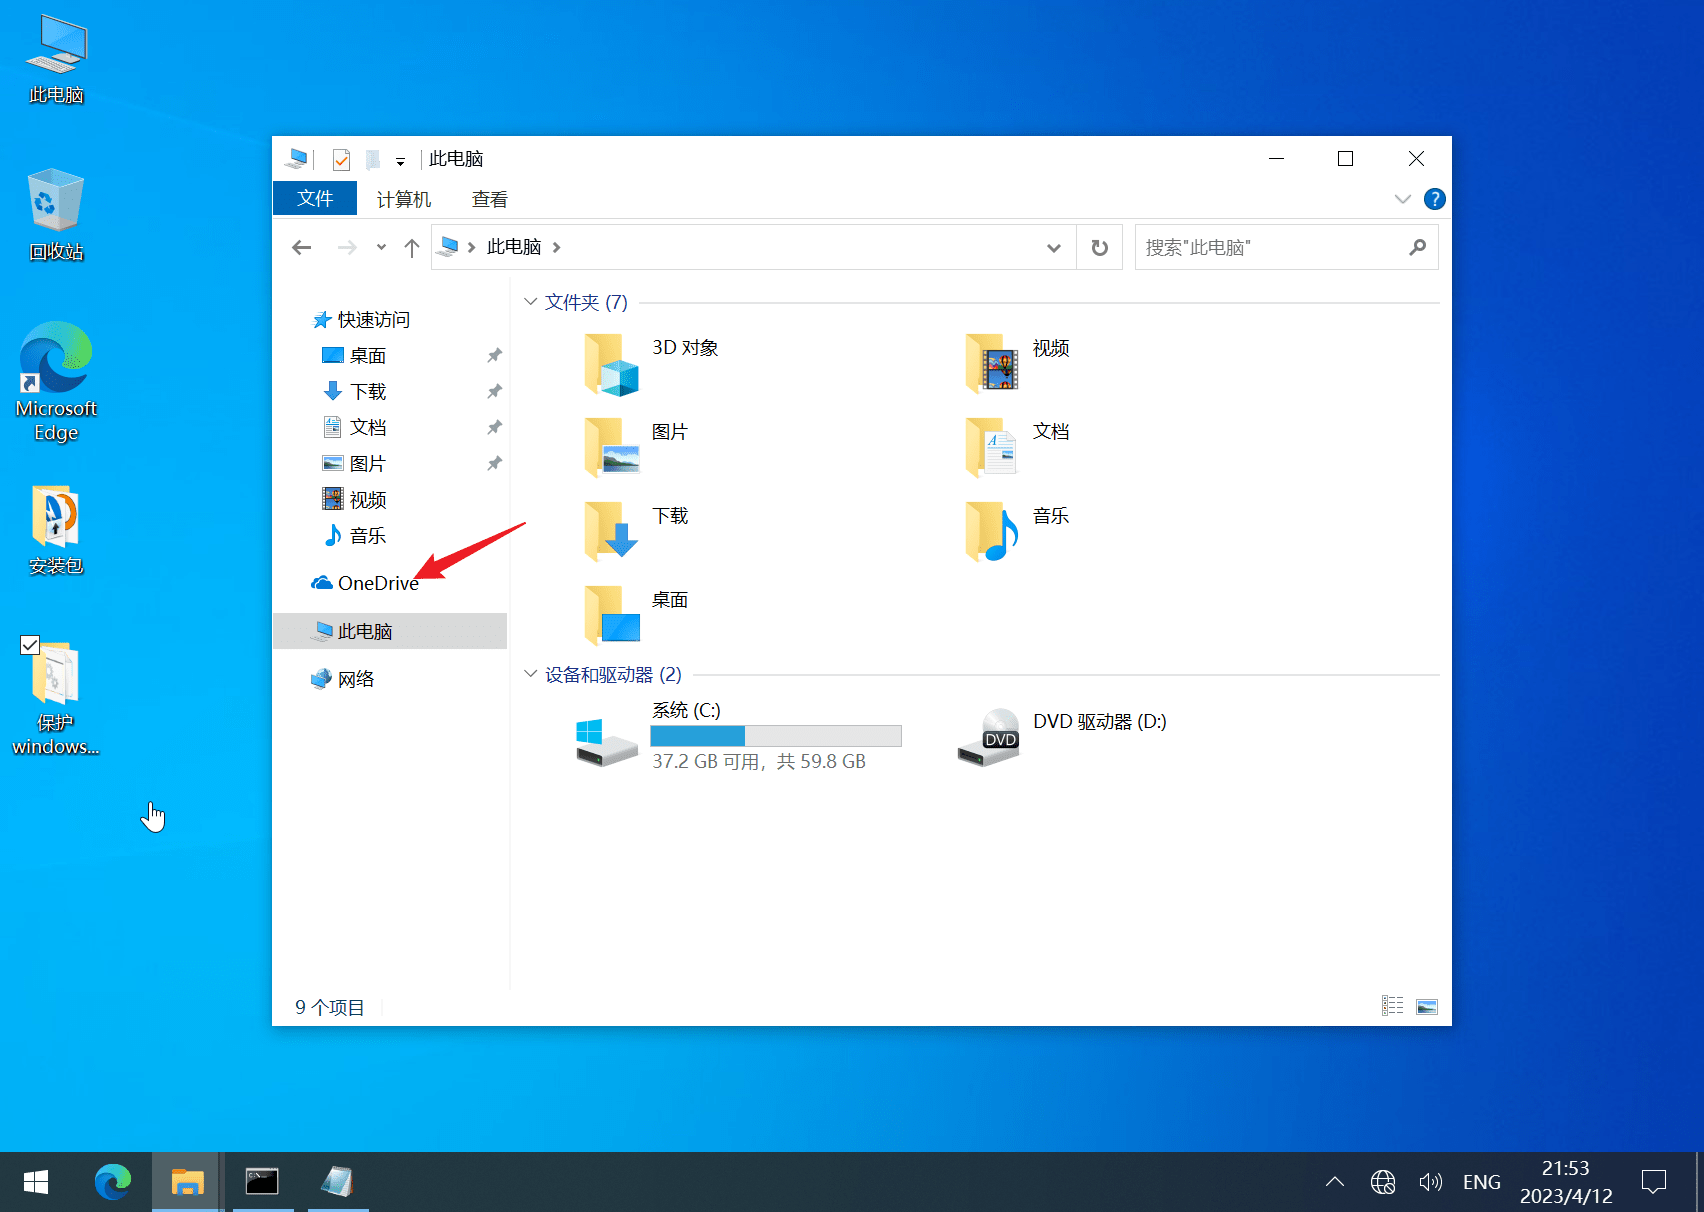
Task: Click the network globe tray icon
Action: (x=1383, y=1182)
